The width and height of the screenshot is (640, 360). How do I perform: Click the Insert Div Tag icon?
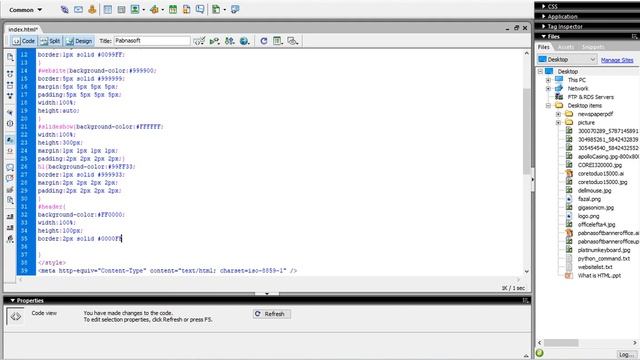121,9
